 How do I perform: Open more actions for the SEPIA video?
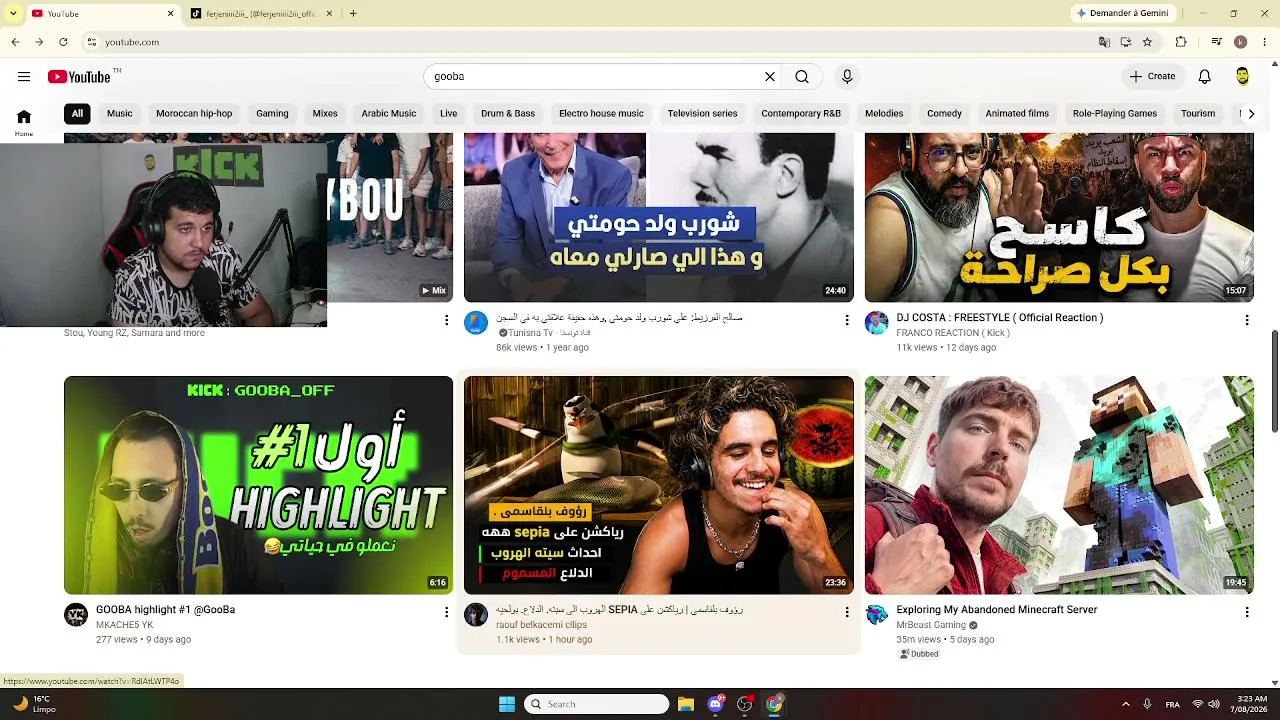(847, 612)
